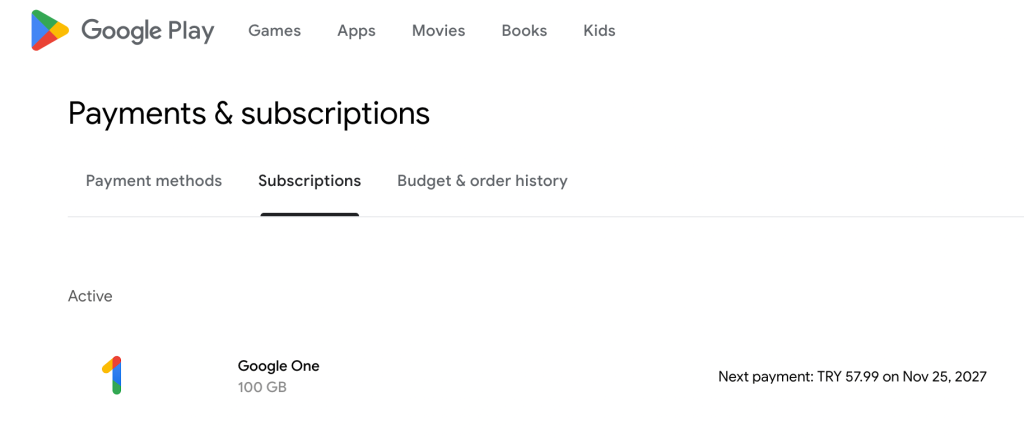Click the Payments & subscriptions page heading
The width and height of the screenshot is (1024, 438).
(248, 113)
